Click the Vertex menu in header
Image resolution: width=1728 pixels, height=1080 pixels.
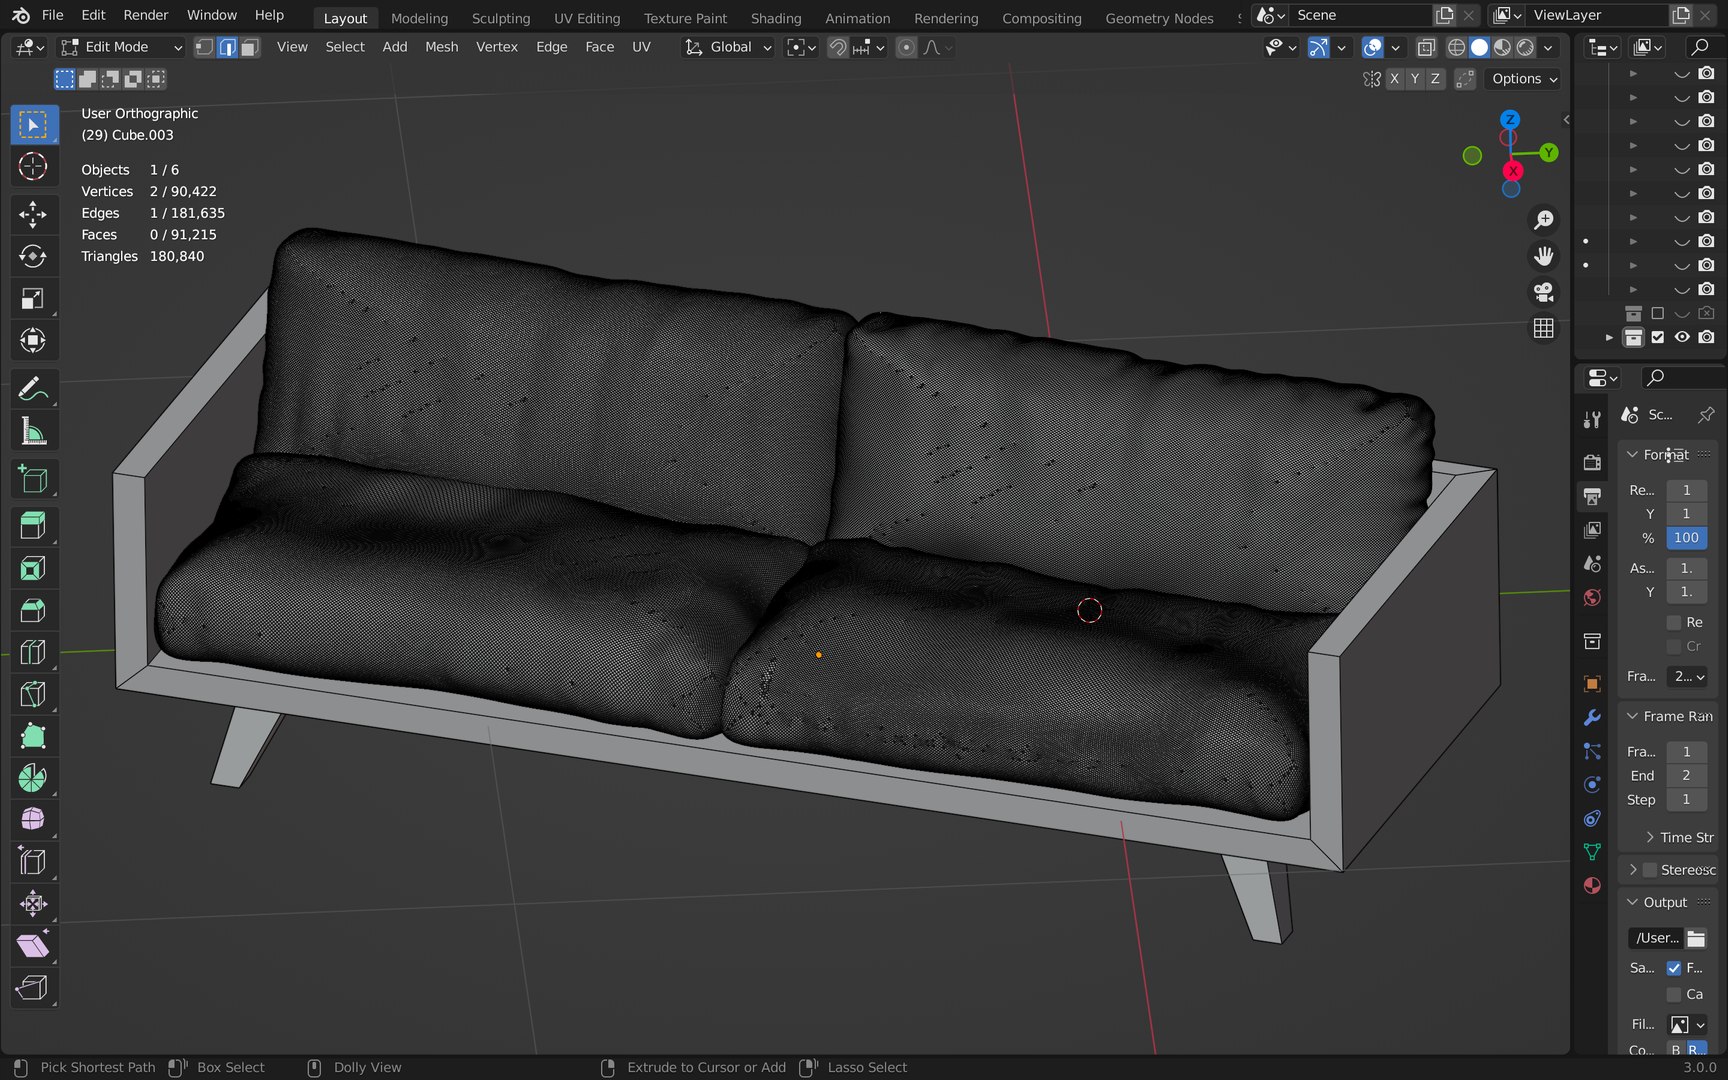coord(497,47)
